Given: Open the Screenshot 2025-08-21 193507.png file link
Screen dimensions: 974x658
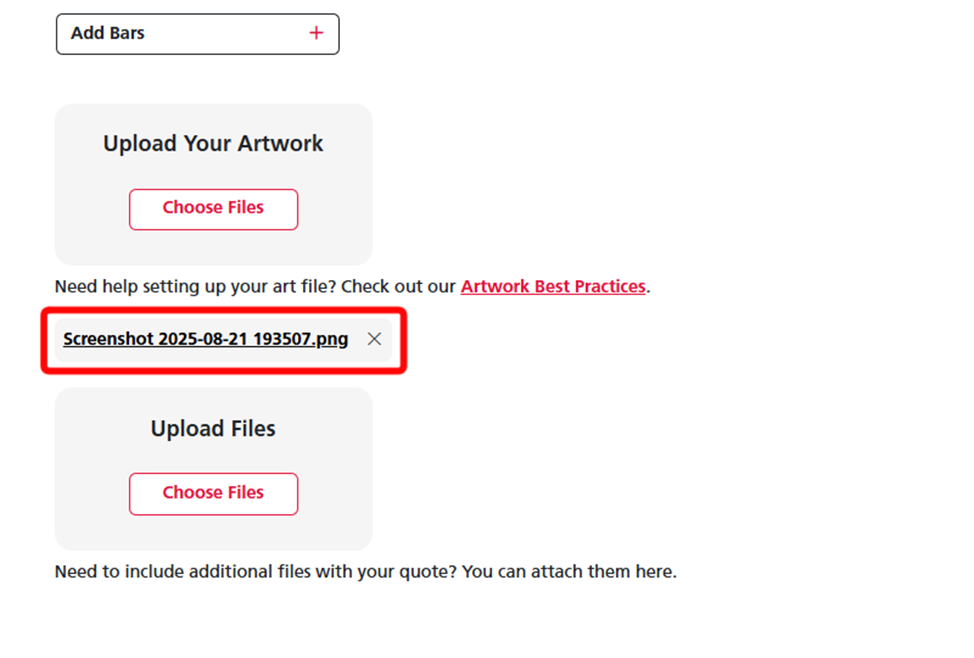Looking at the screenshot, I should click(x=205, y=339).
